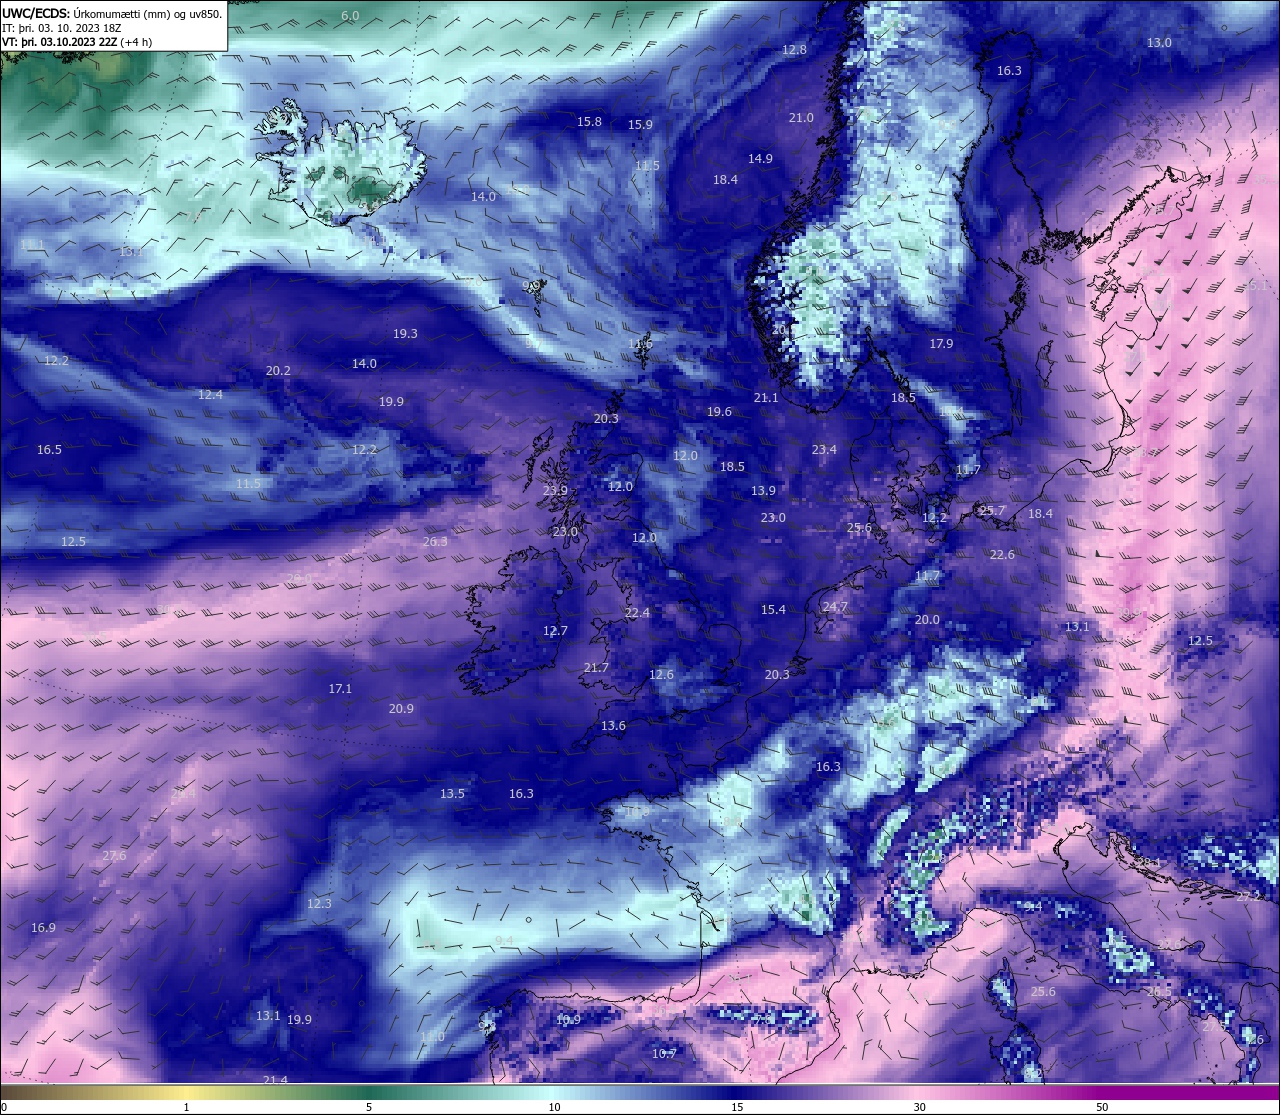Click the 25.7 value label

click(992, 511)
